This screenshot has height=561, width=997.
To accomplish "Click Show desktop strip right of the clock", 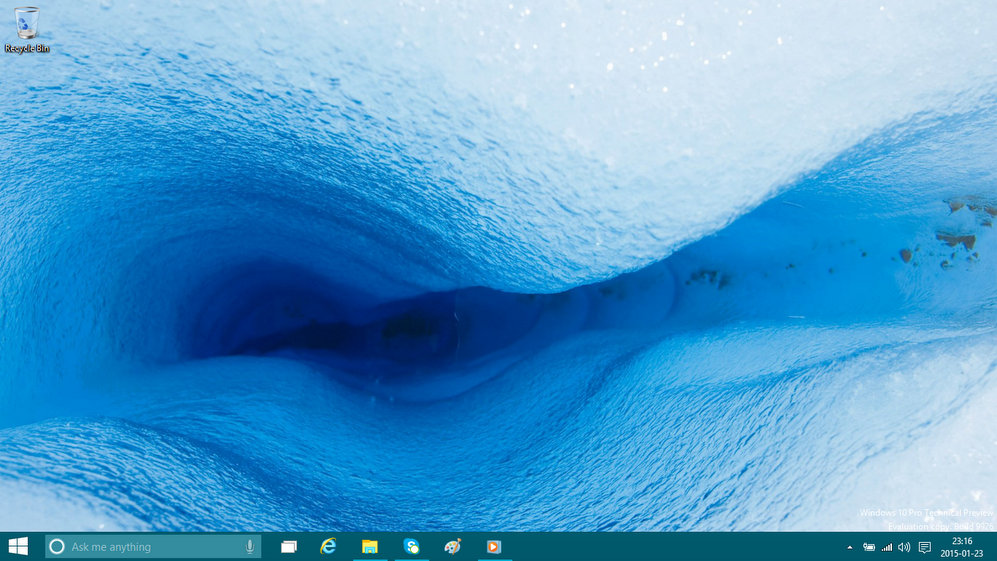I will [x=994, y=547].
